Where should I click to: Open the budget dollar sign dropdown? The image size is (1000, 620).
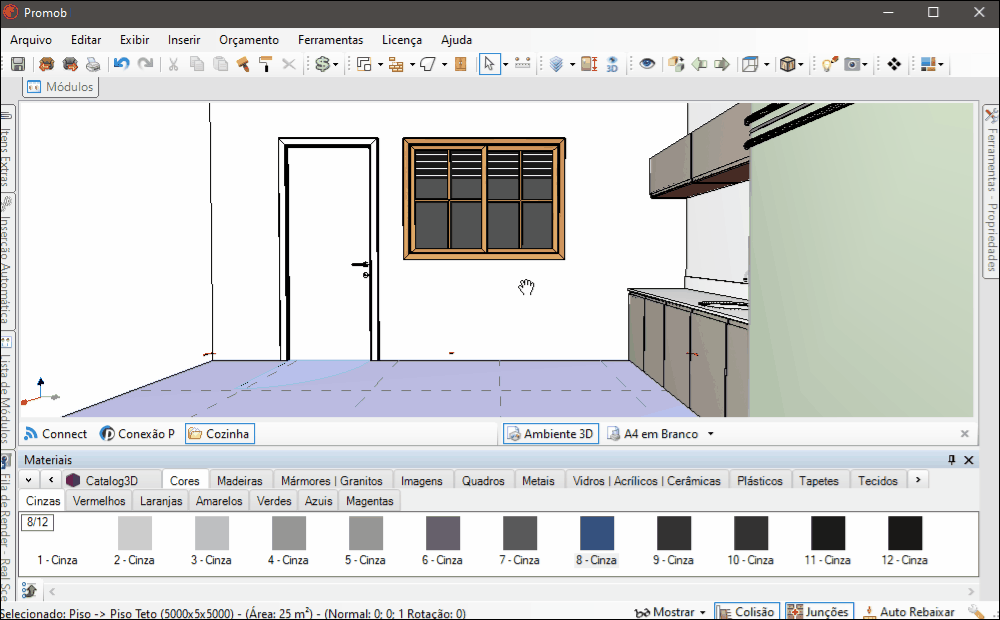[x=336, y=64]
